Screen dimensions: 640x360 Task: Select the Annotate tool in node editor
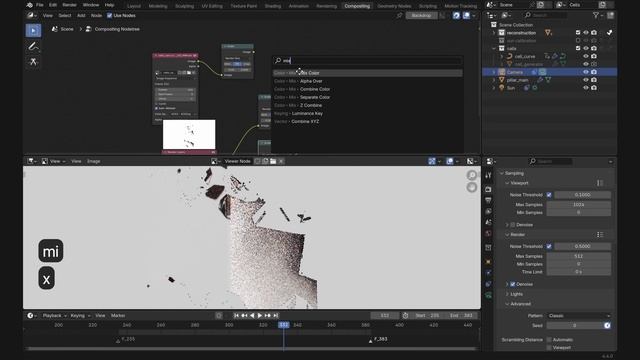point(33,47)
